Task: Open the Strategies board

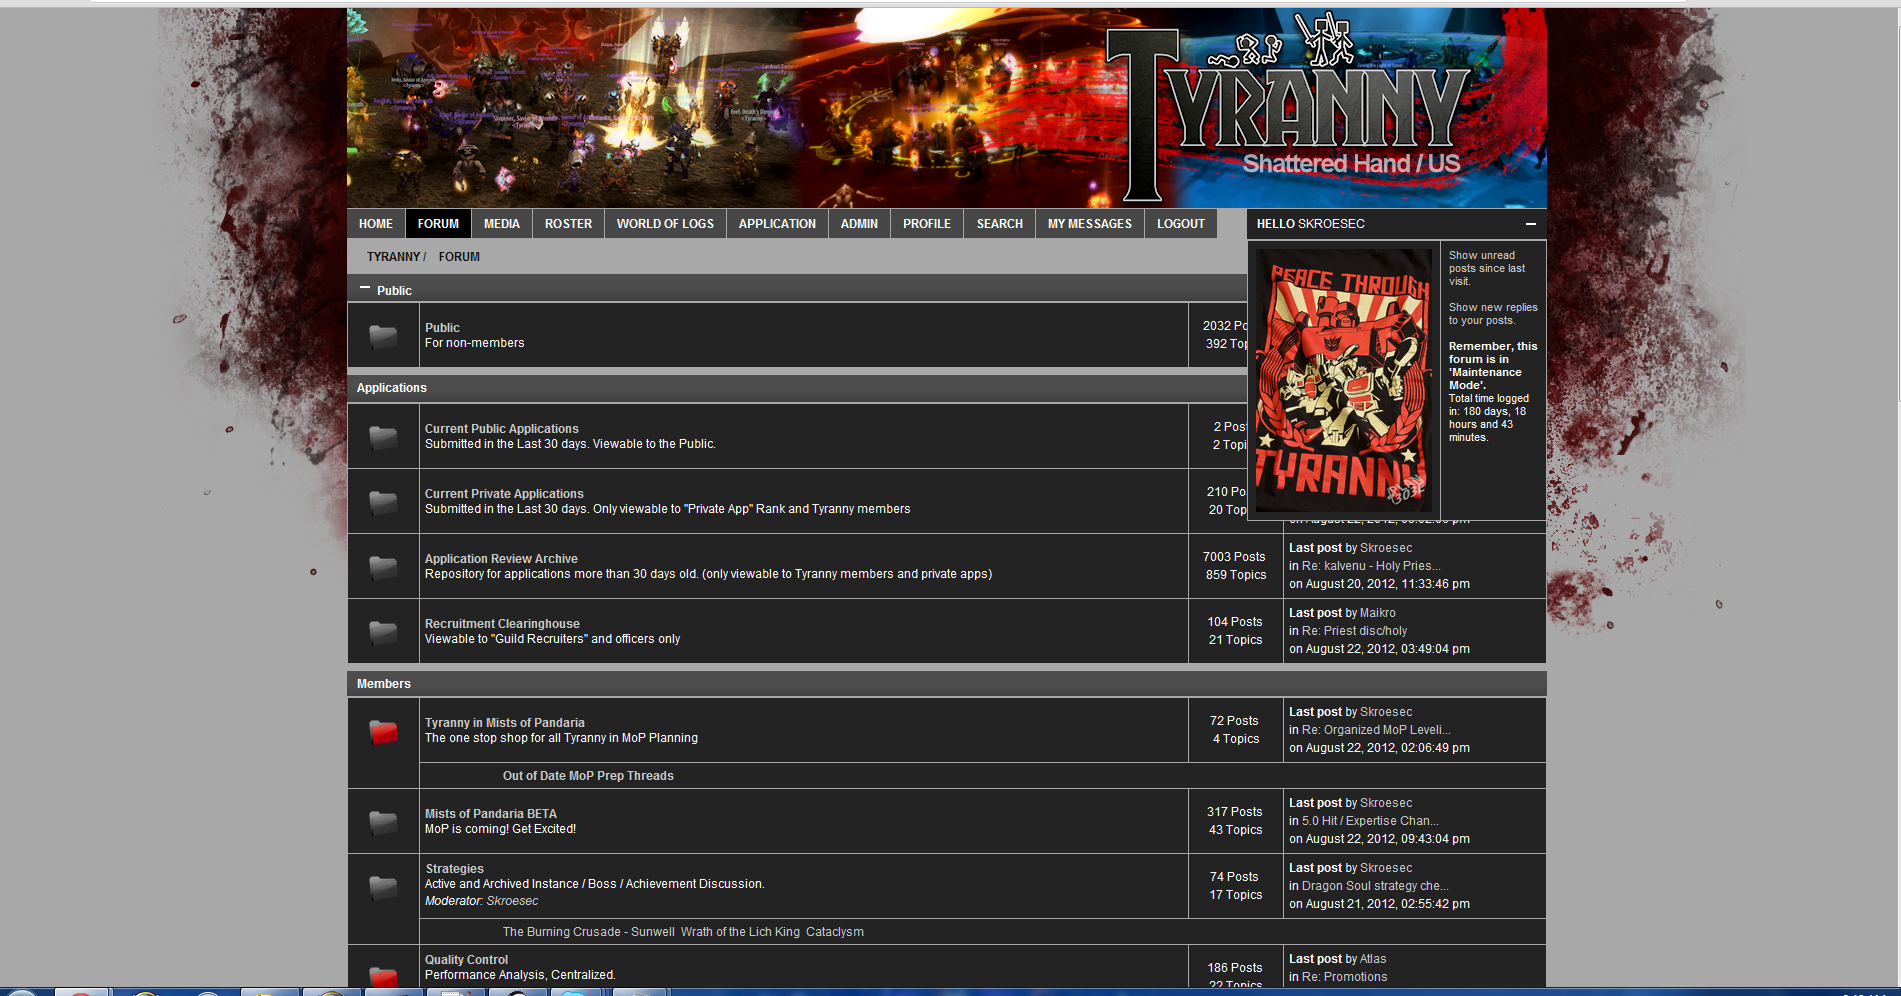Action: [x=455, y=869]
